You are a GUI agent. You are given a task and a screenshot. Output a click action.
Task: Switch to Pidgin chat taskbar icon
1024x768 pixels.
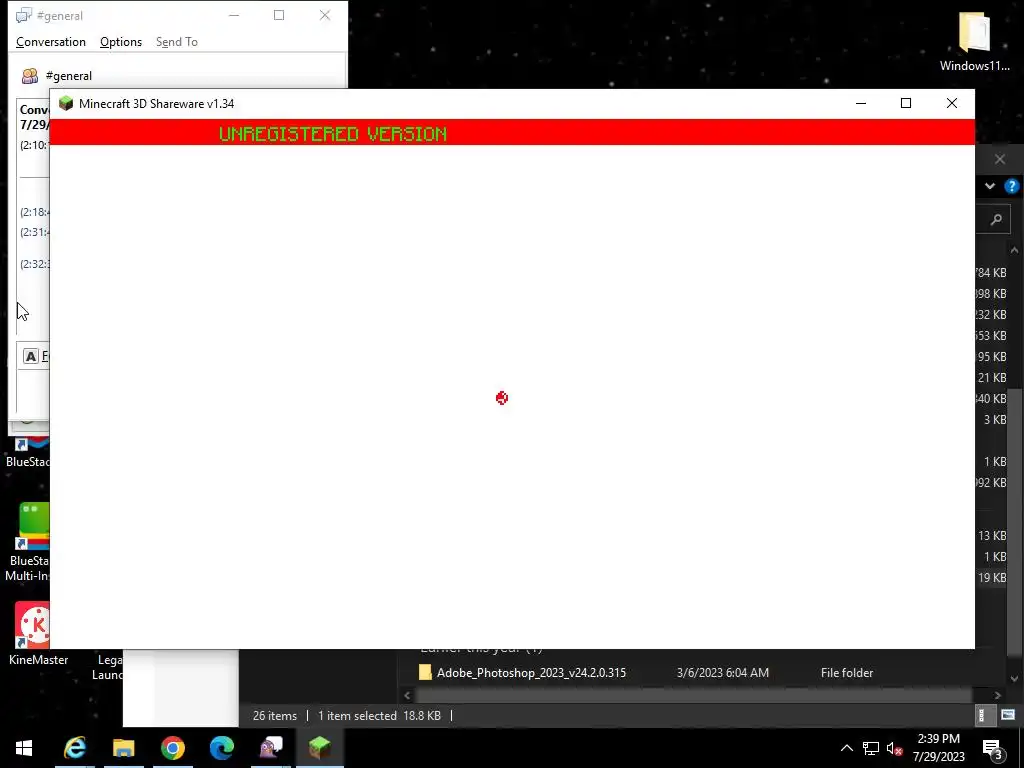(271, 748)
